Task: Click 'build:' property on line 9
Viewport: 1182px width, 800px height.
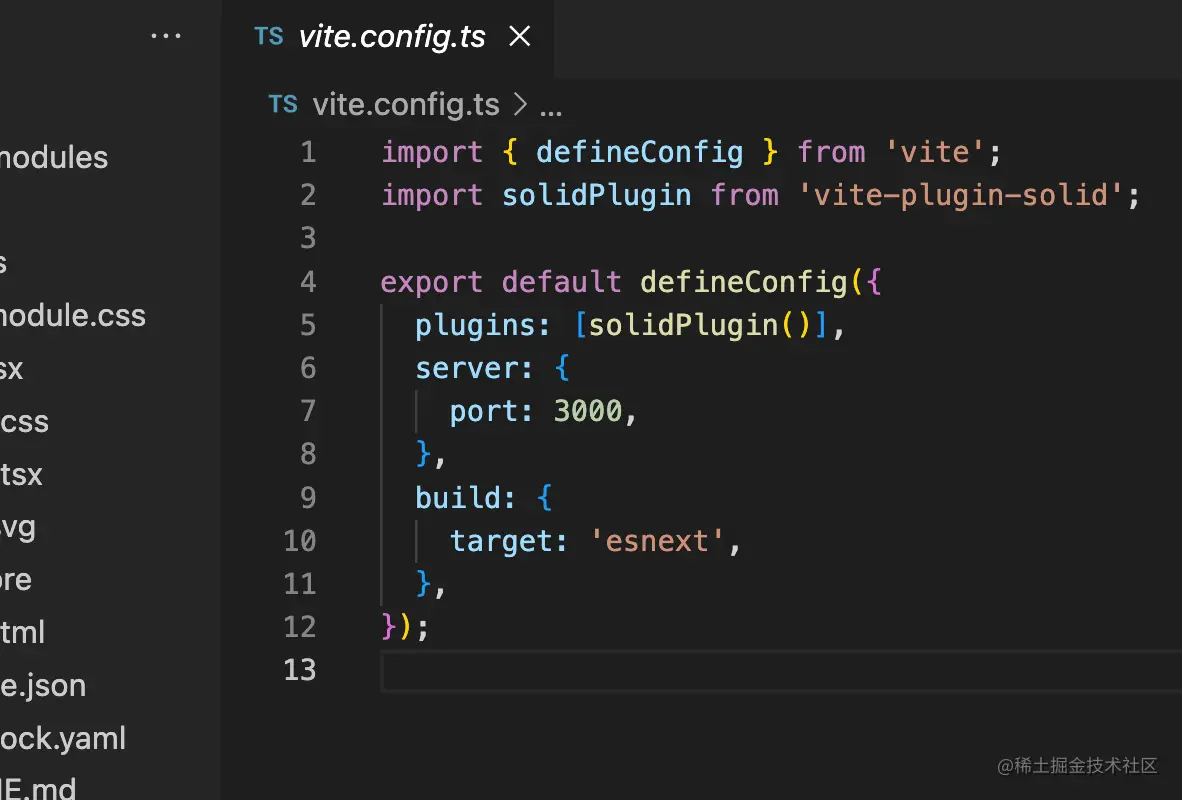Action: pyautogui.click(x=465, y=498)
